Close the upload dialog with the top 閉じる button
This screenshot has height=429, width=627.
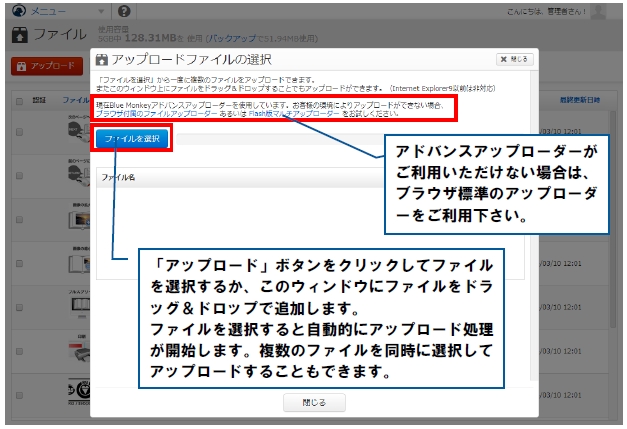[515, 59]
